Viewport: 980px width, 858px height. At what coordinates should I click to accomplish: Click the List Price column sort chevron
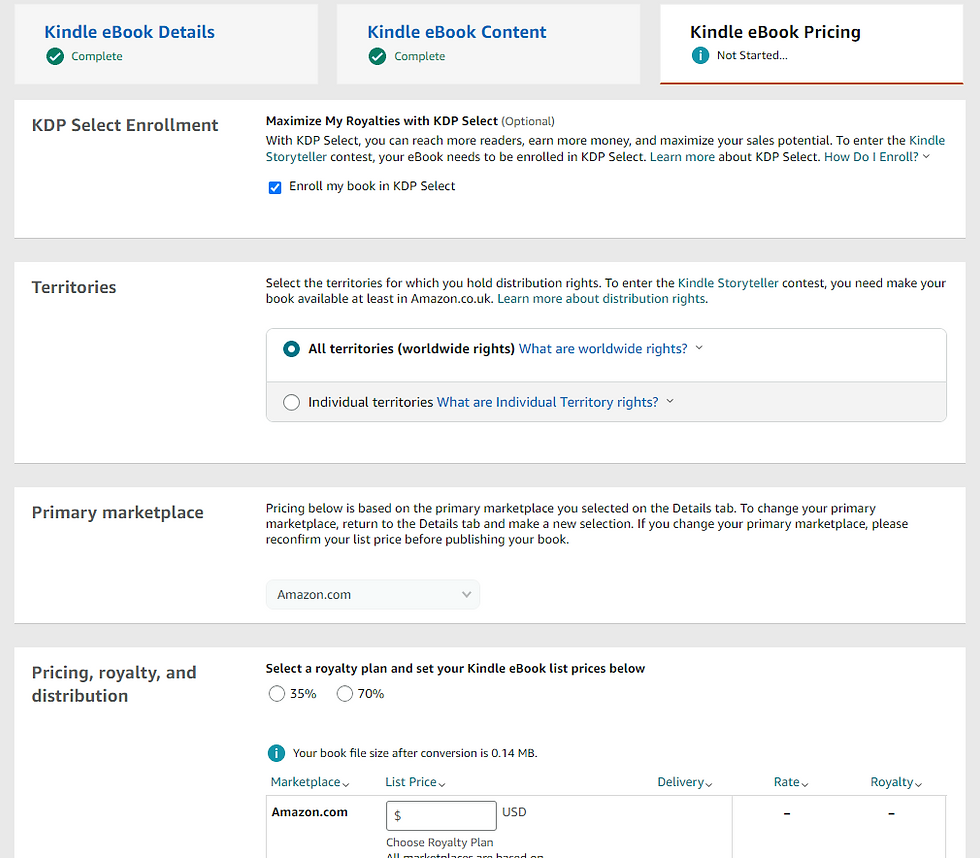pyautogui.click(x=441, y=781)
